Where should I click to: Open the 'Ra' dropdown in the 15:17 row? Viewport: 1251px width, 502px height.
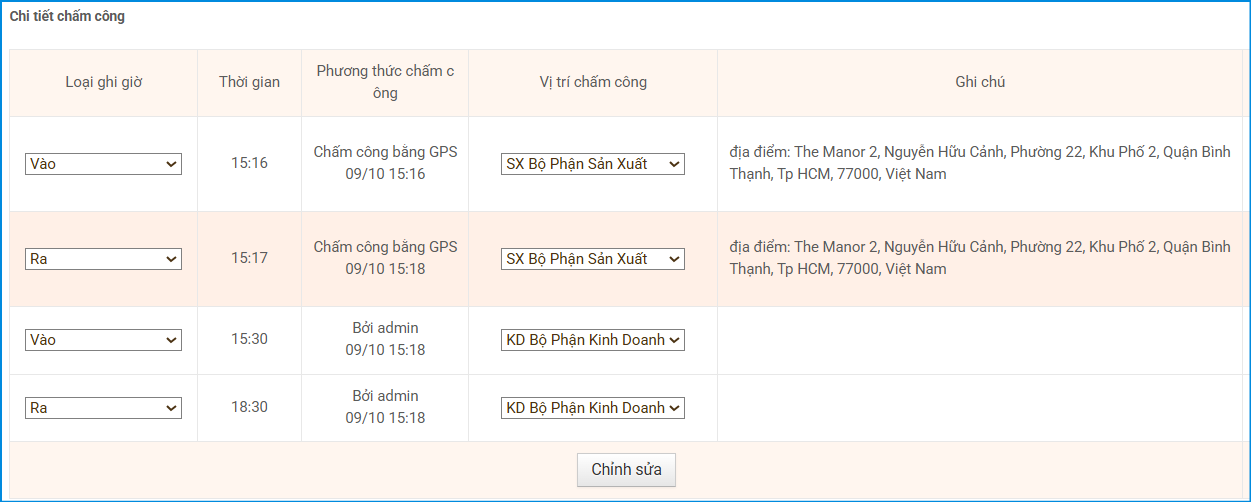click(x=103, y=259)
